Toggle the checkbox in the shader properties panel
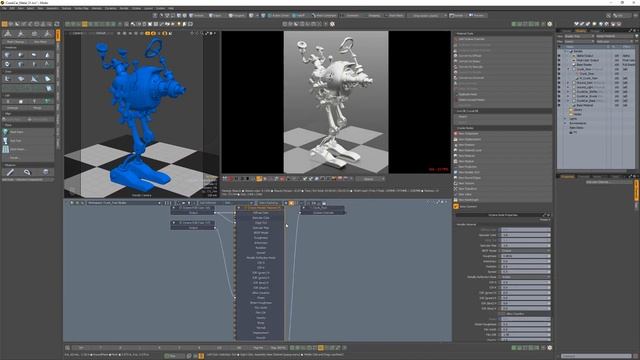Screen dimensions: 640x360 pos(502,313)
